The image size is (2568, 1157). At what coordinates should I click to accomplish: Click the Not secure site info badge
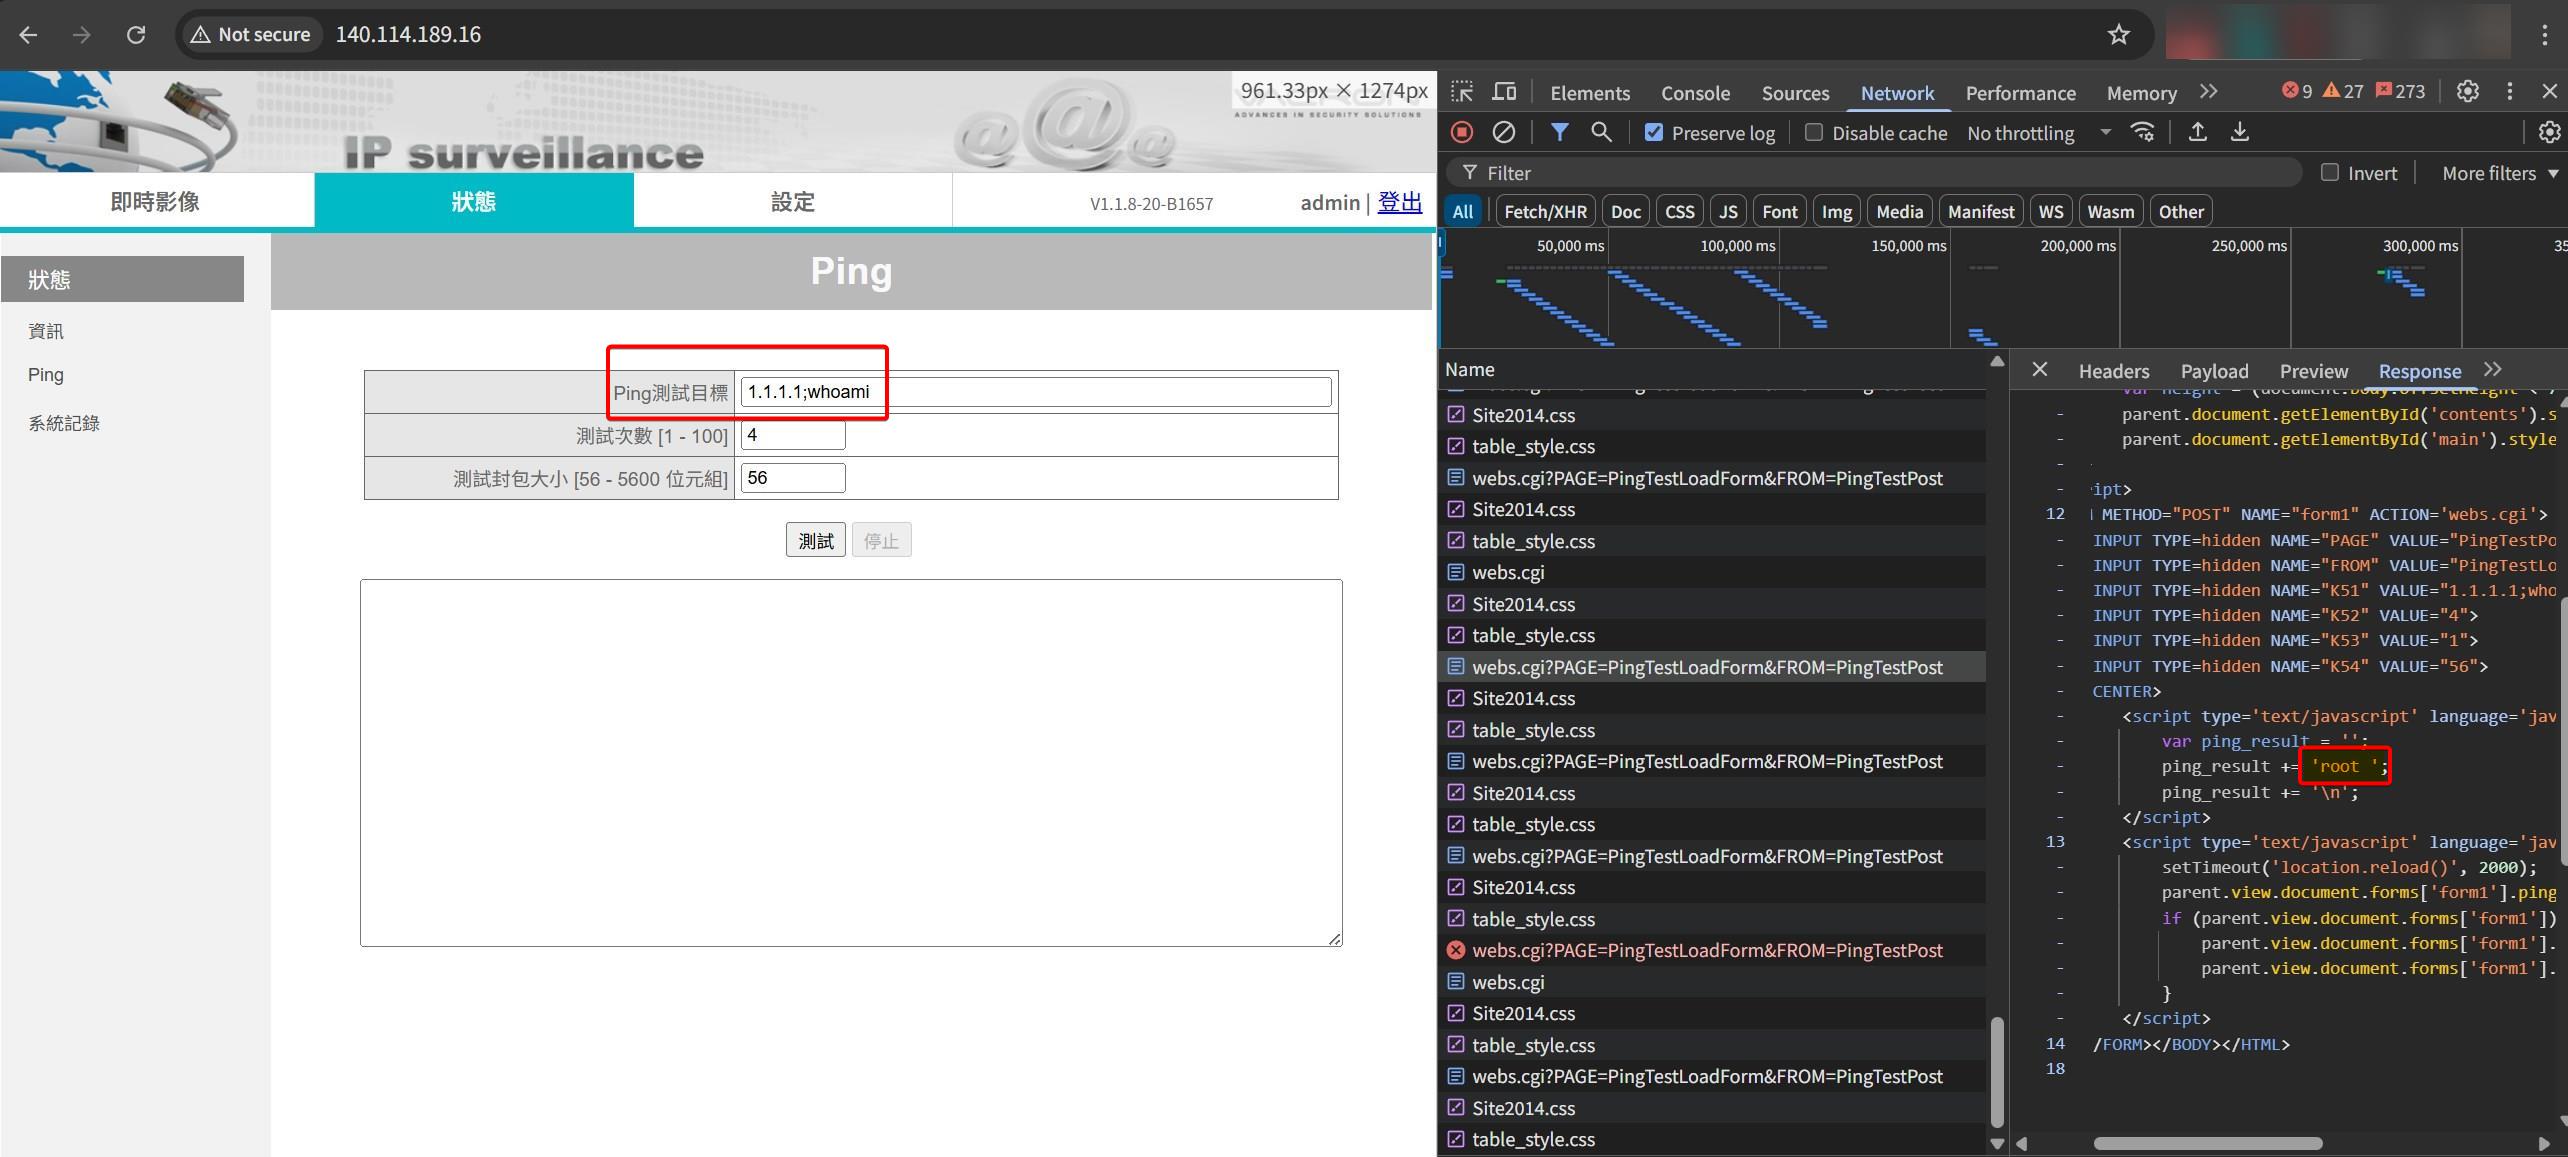(x=250, y=35)
